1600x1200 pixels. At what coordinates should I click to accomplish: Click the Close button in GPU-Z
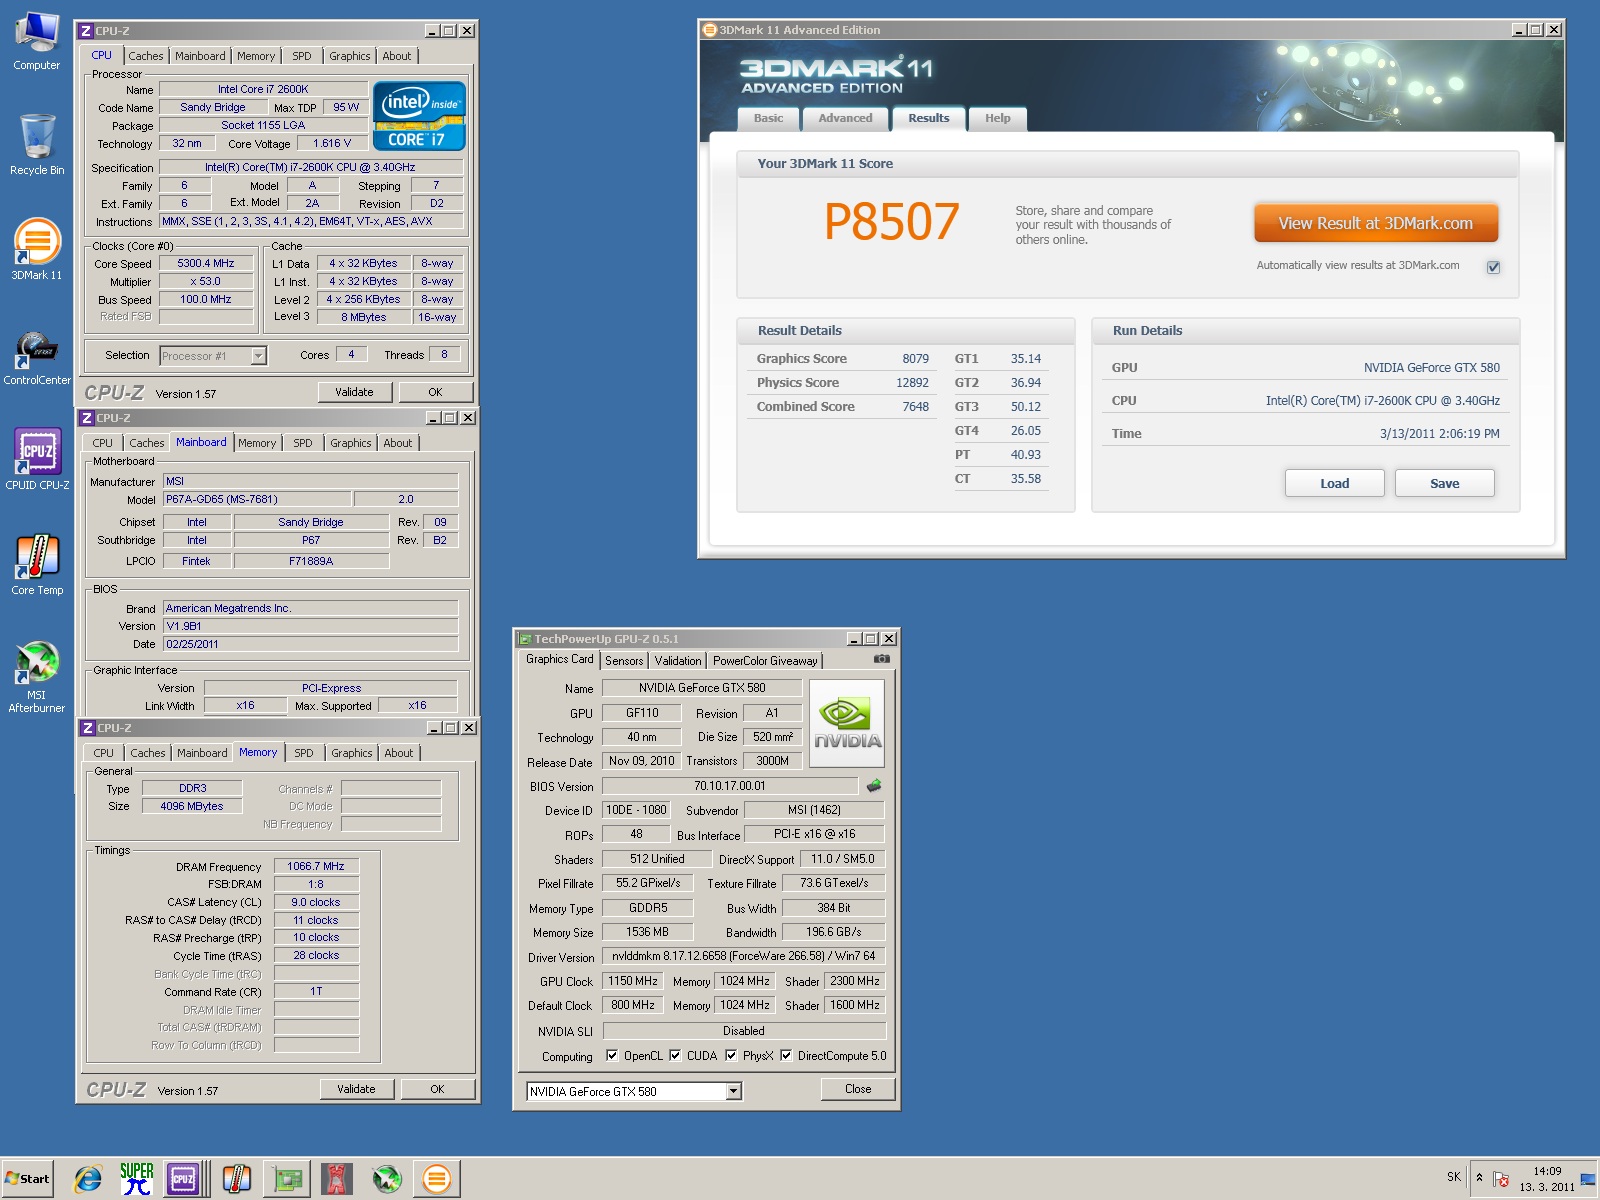pyautogui.click(x=858, y=1089)
